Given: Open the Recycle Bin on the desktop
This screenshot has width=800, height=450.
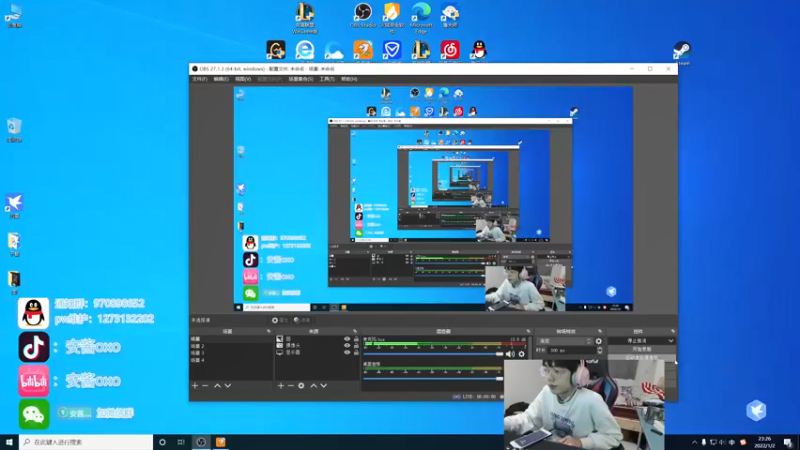Looking at the screenshot, I should pos(14,130).
